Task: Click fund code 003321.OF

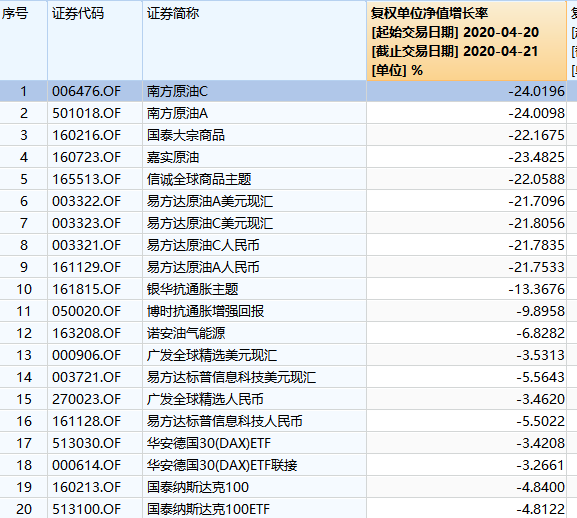Action: coord(86,245)
